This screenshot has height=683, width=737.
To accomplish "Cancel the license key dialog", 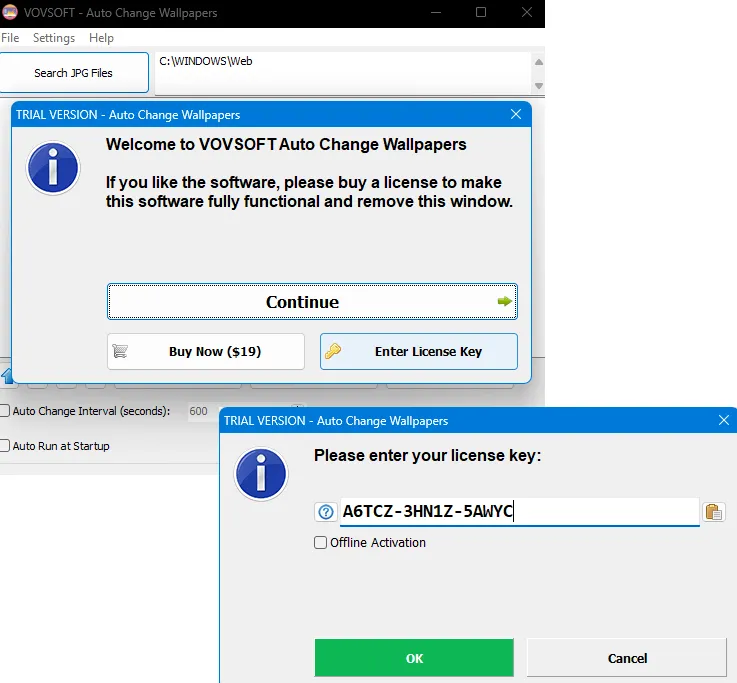I will (627, 658).
